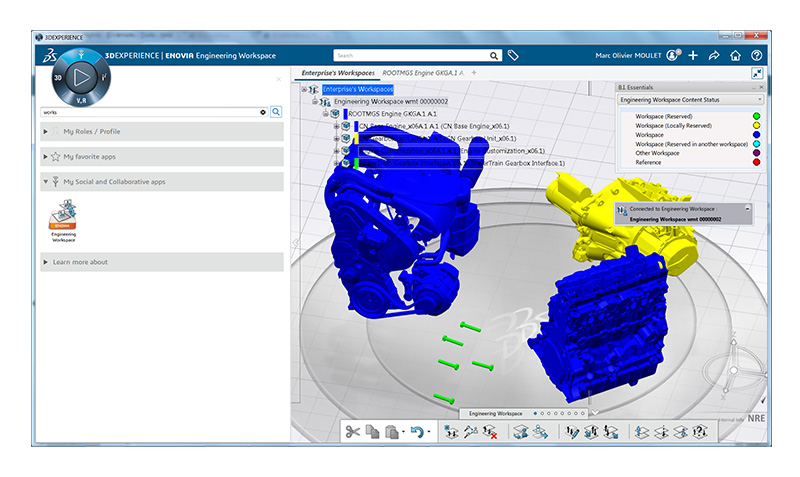Click the scissors cut icon

point(352,431)
